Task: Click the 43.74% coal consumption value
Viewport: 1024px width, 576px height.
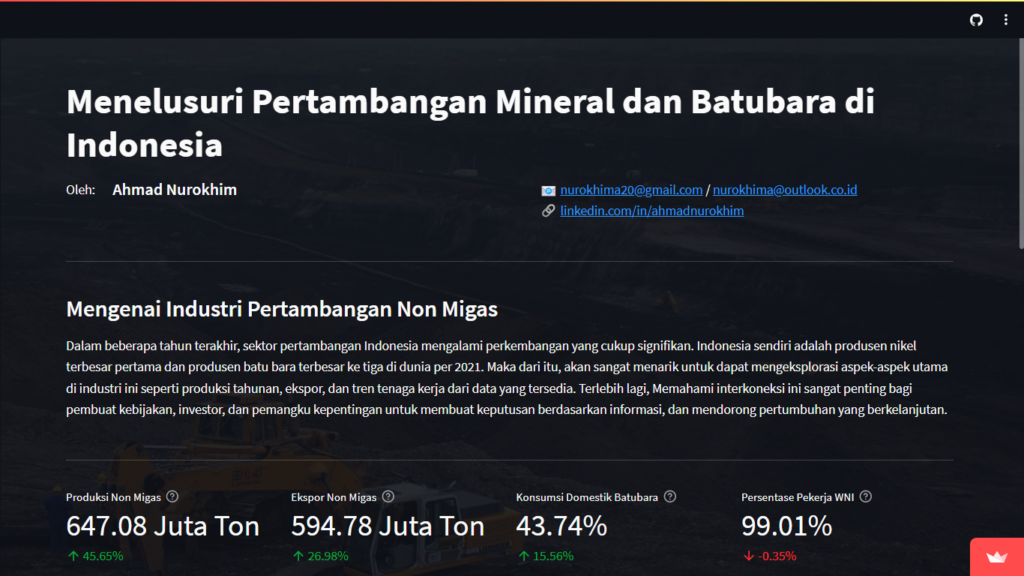Action: pos(561,526)
